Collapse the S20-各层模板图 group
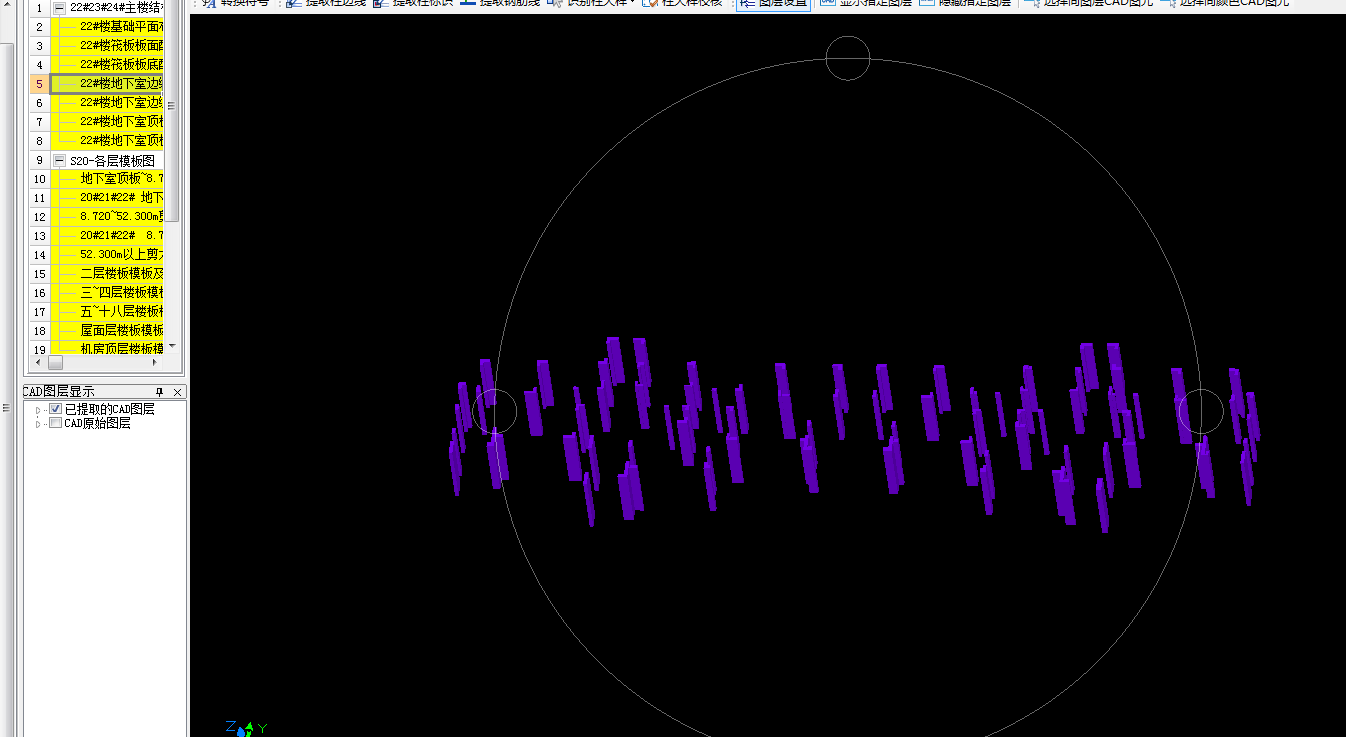Viewport: 1346px width, 737px height. [59, 160]
